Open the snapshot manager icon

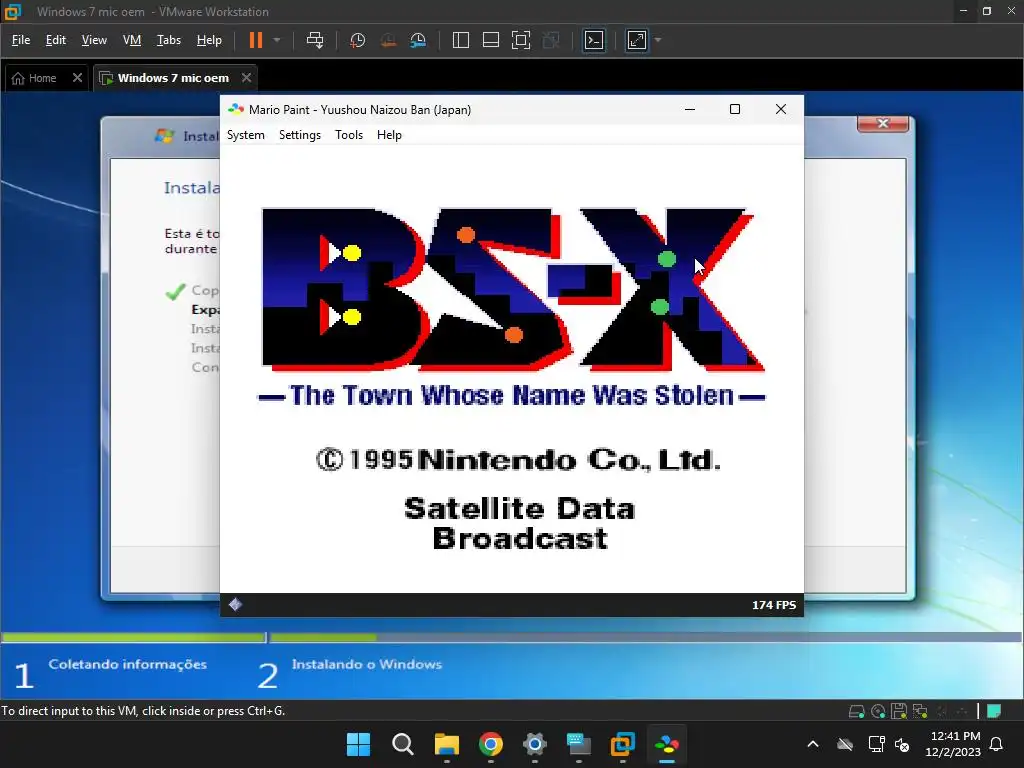coord(418,40)
